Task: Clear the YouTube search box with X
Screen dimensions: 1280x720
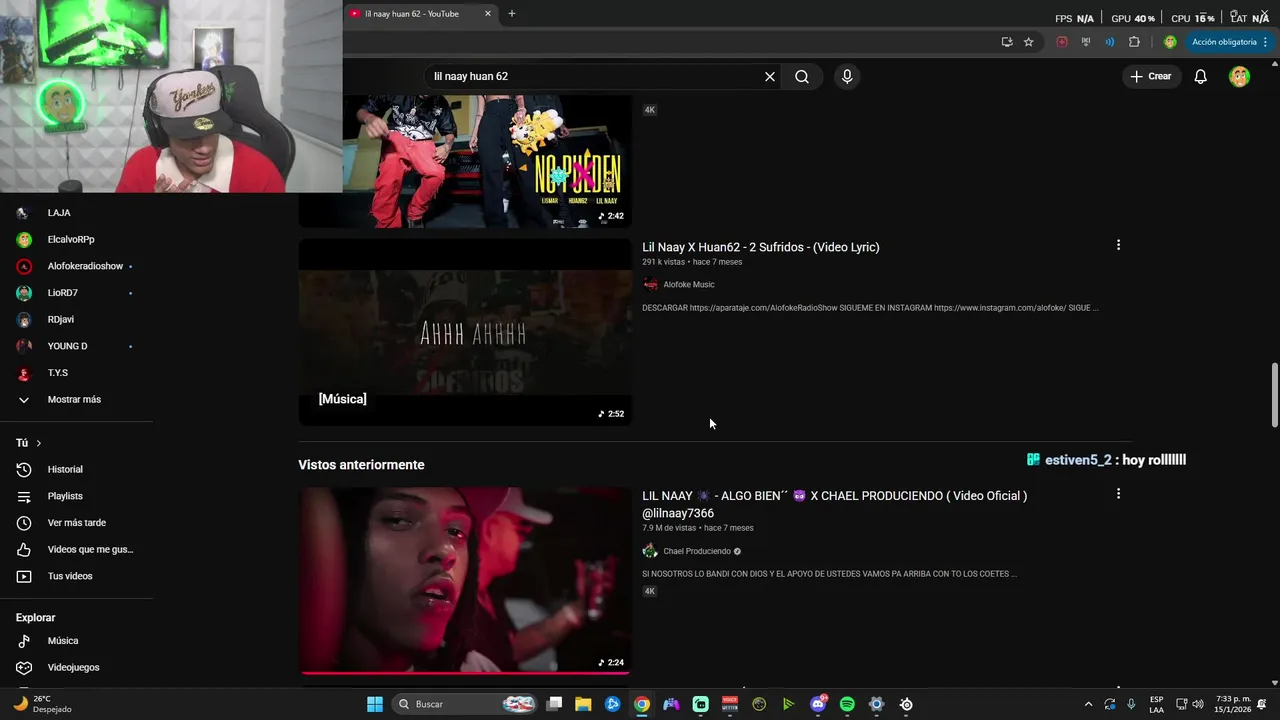Action: (x=770, y=76)
